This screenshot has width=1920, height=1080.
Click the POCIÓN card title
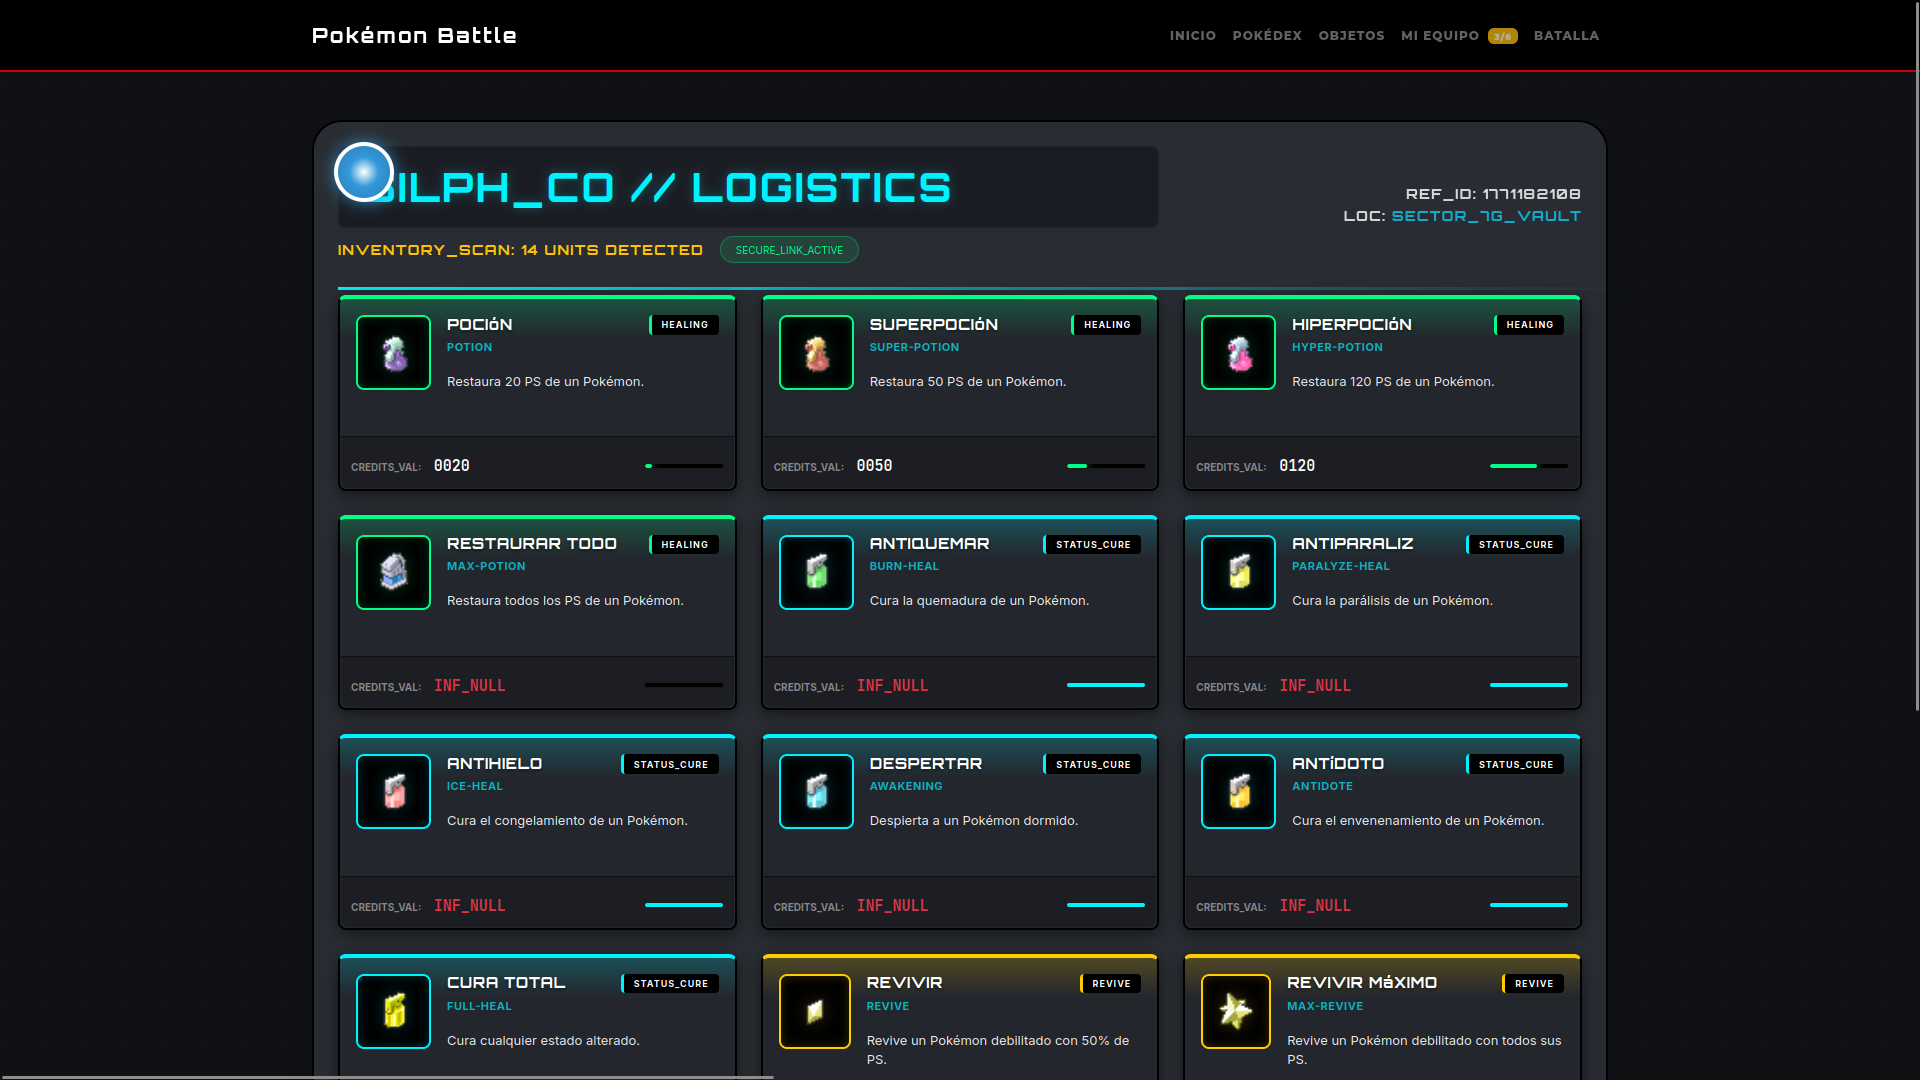[479, 325]
